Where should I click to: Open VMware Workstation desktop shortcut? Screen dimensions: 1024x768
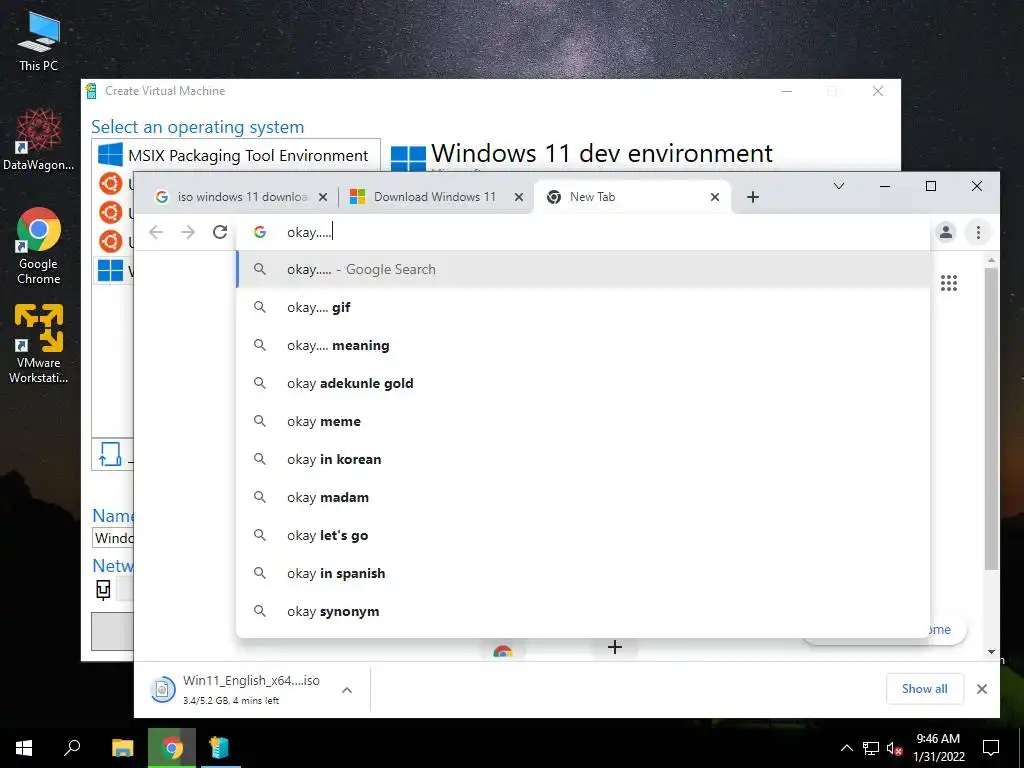tap(39, 344)
